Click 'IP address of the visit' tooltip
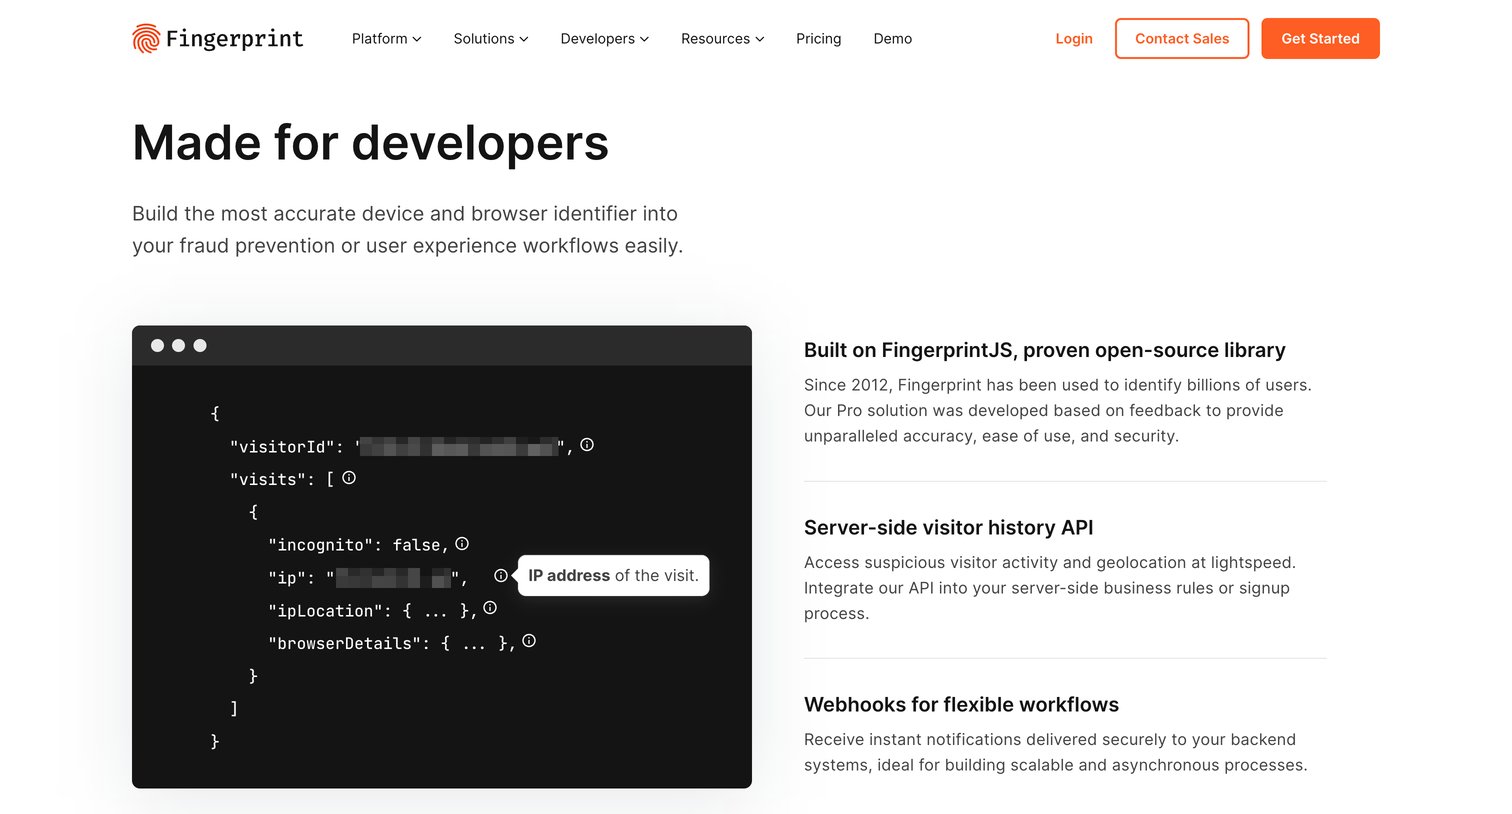This screenshot has width=1512, height=814. [x=613, y=576]
